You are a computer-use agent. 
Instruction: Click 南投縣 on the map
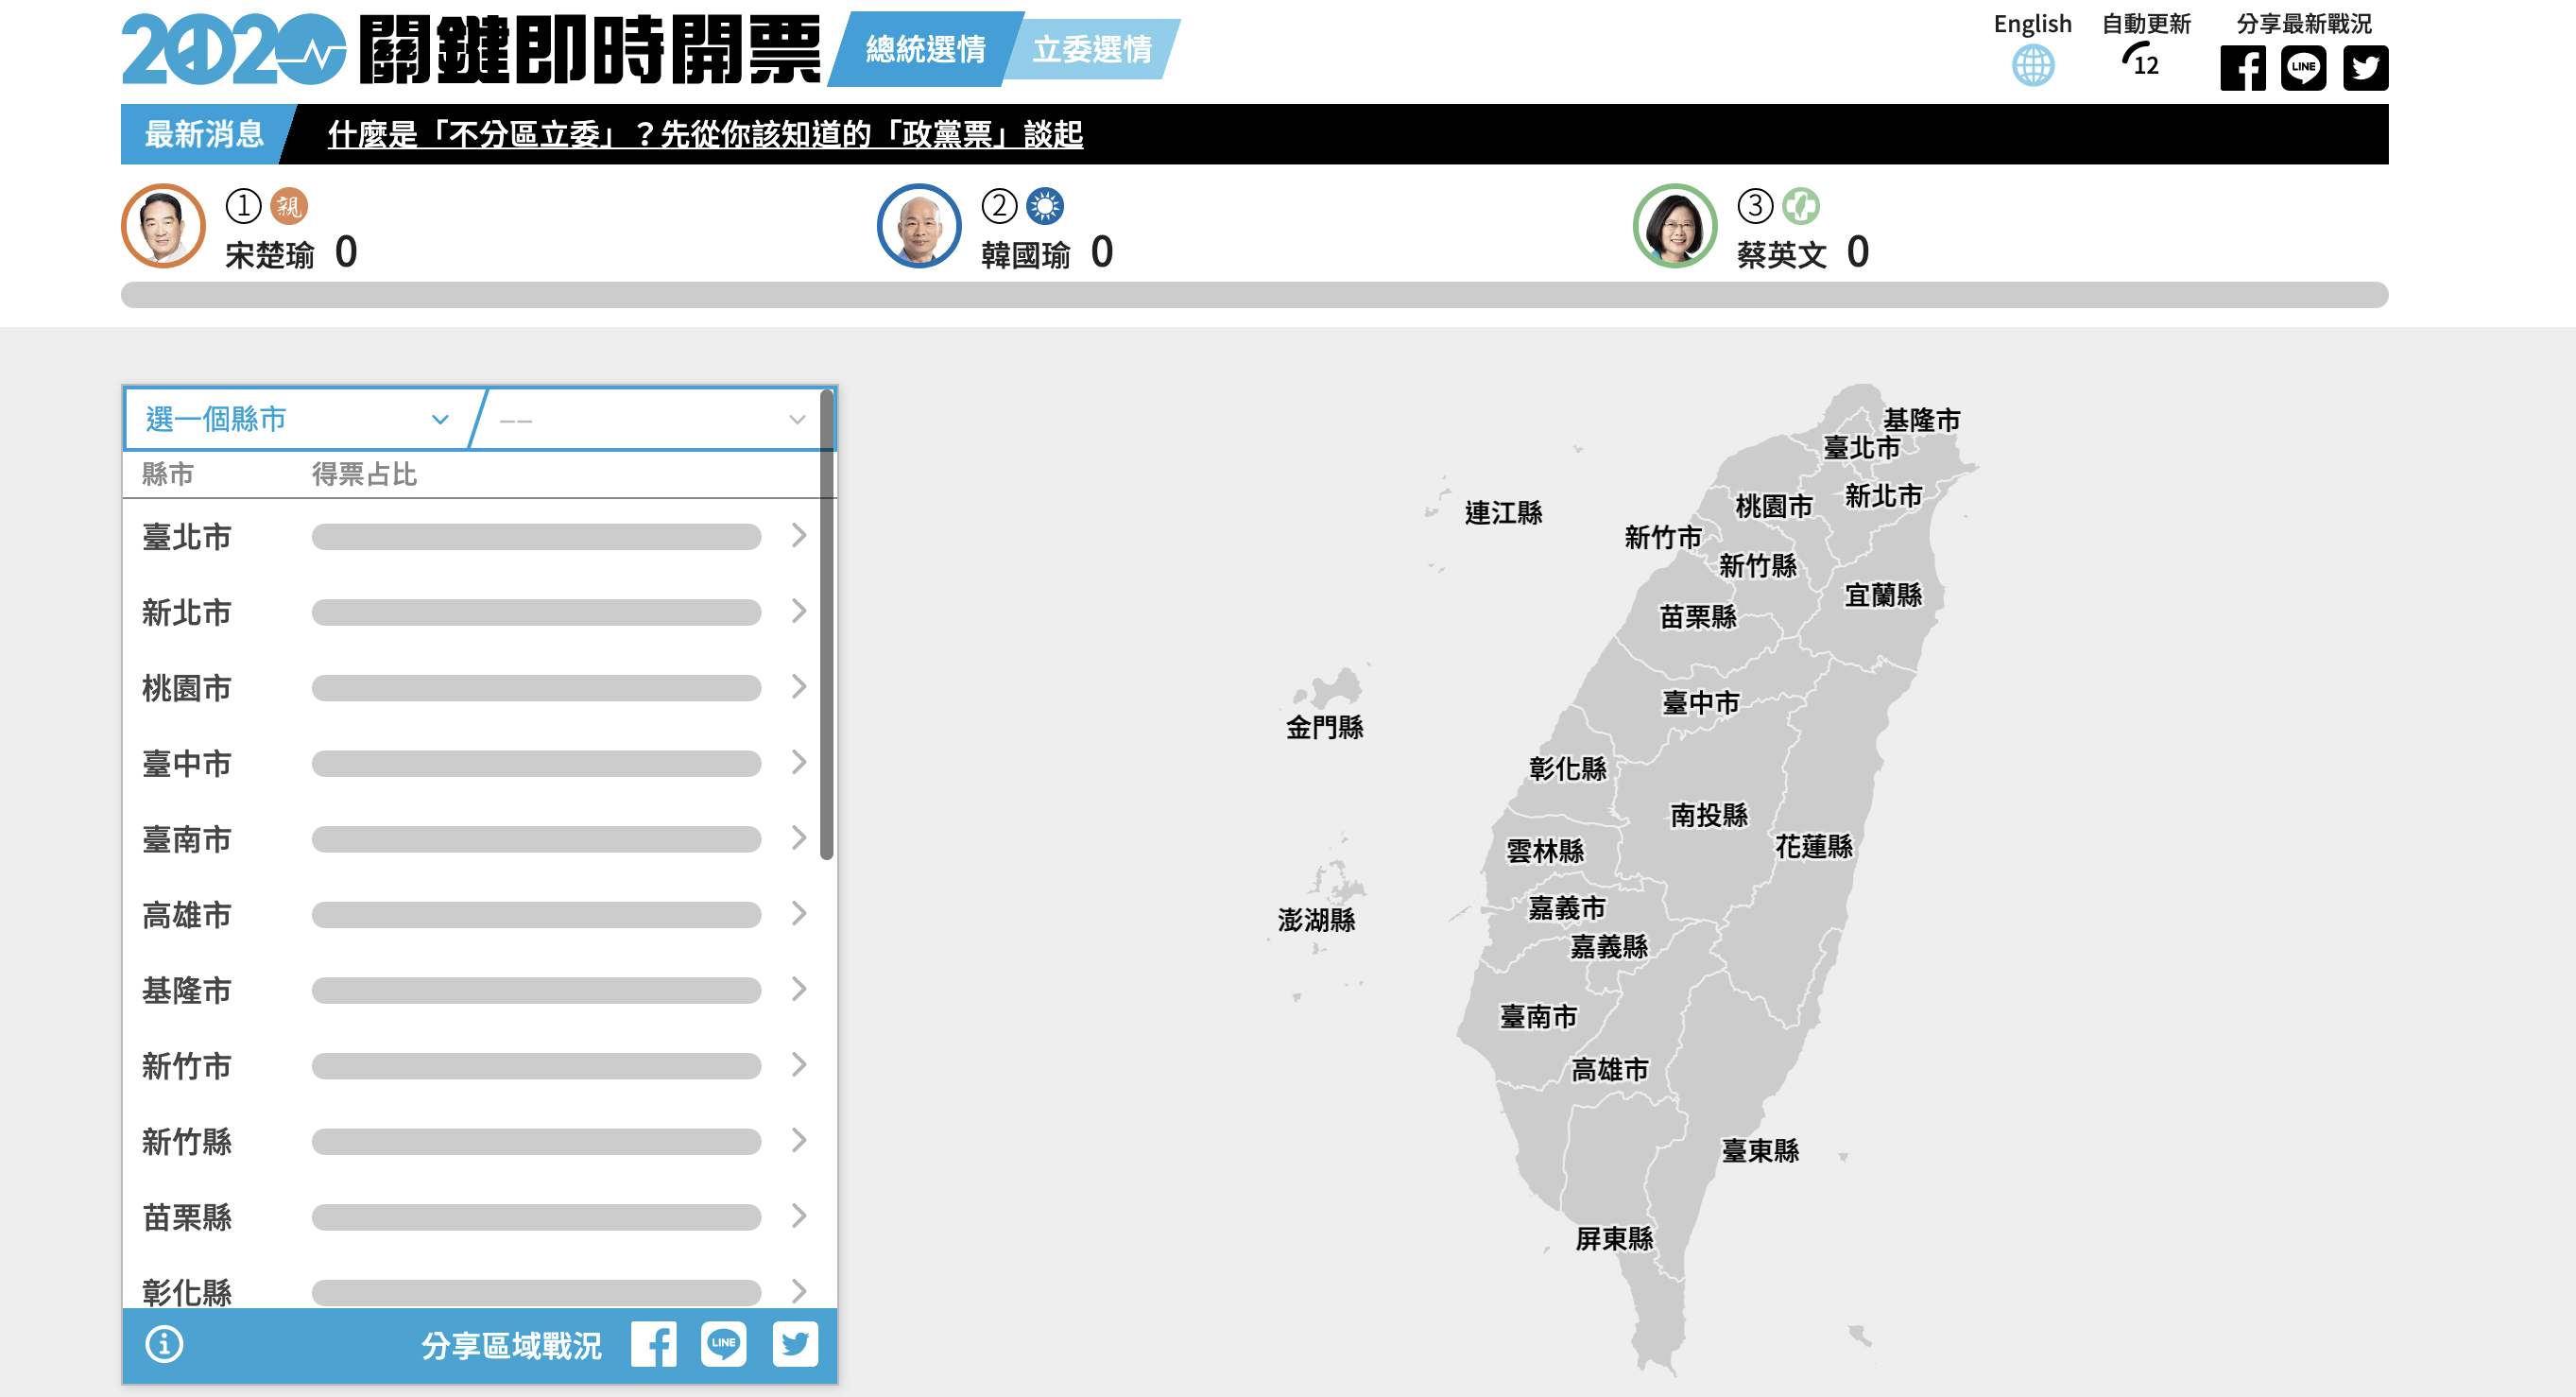(x=1709, y=815)
